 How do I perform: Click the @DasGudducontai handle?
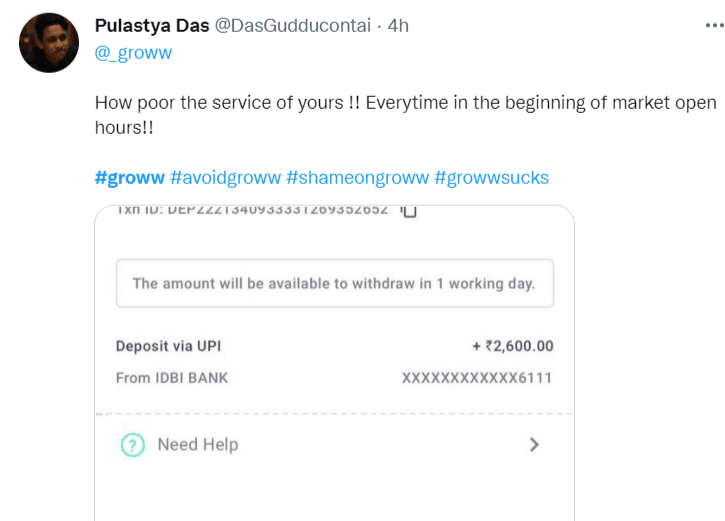[x=292, y=26]
